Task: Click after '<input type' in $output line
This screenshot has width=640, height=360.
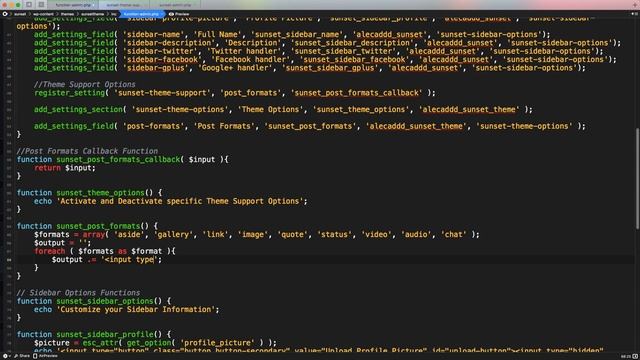Action: (x=154, y=260)
